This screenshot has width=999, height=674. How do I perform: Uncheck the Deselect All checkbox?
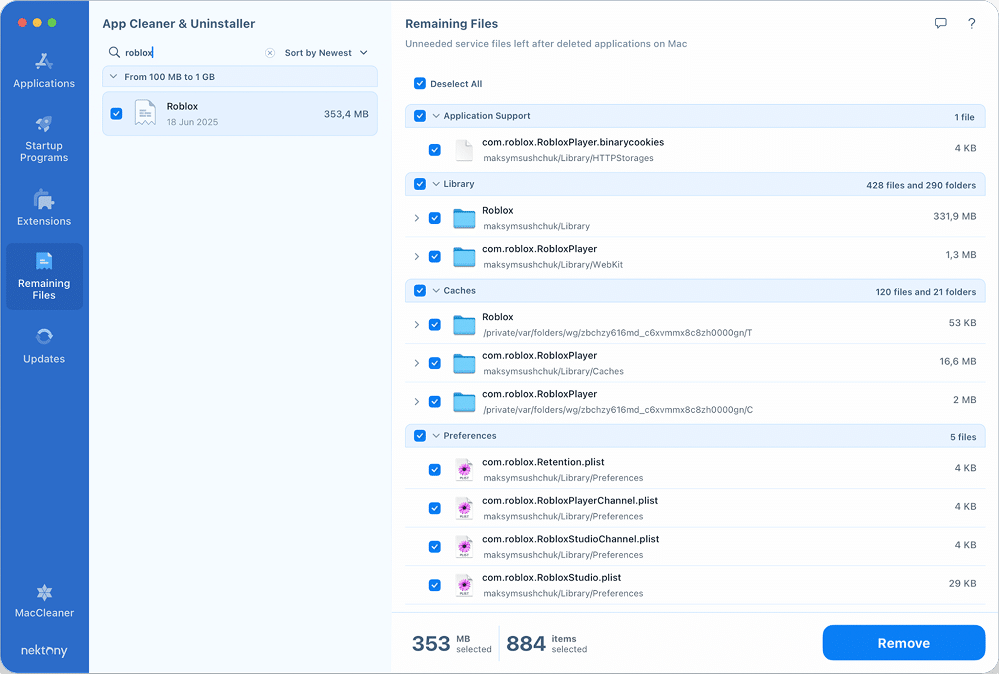420,83
